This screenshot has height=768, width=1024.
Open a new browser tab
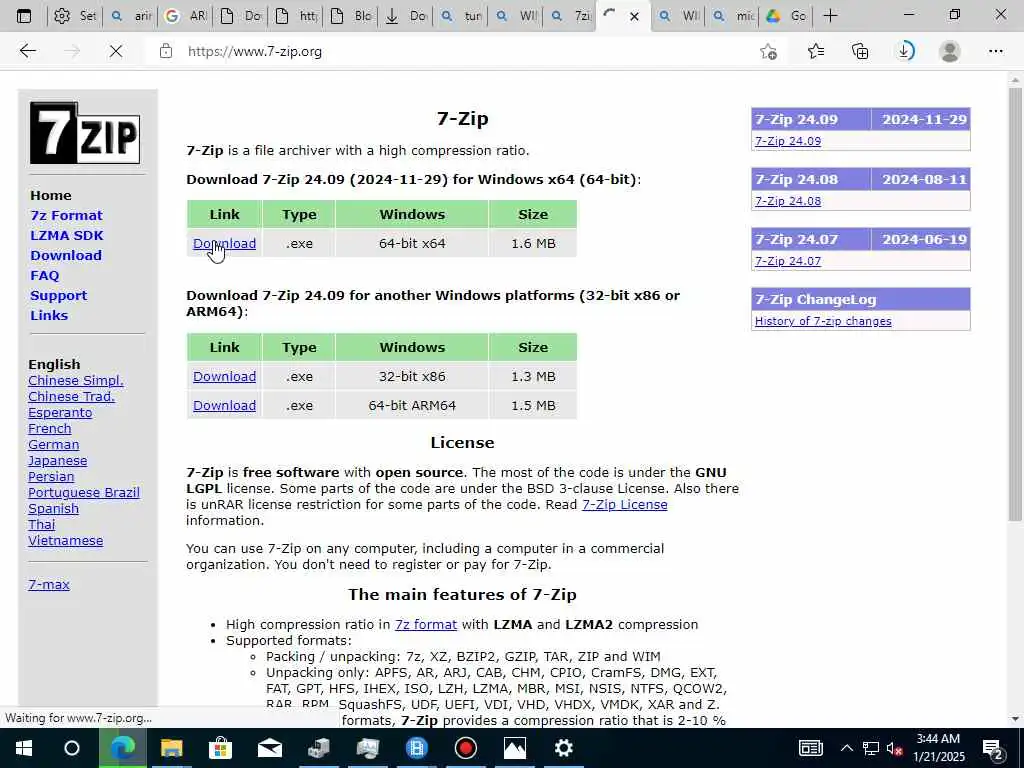830,16
